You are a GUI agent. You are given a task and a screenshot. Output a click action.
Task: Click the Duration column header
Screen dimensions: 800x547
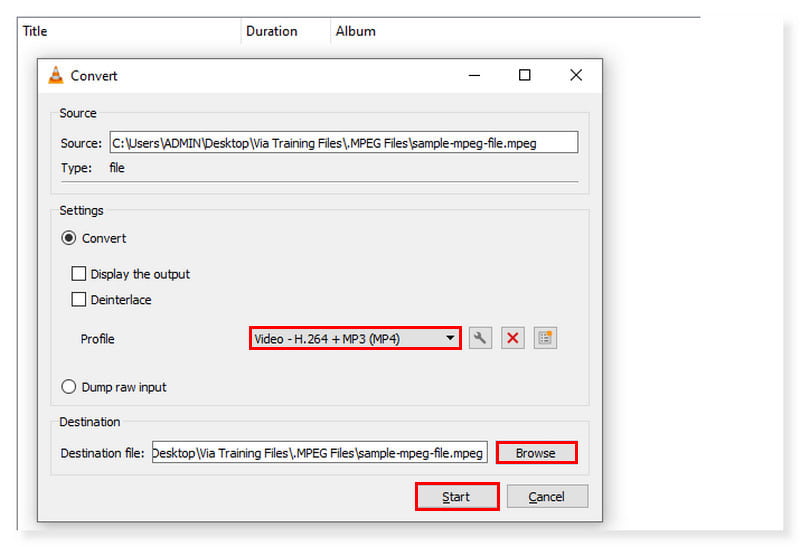[271, 31]
